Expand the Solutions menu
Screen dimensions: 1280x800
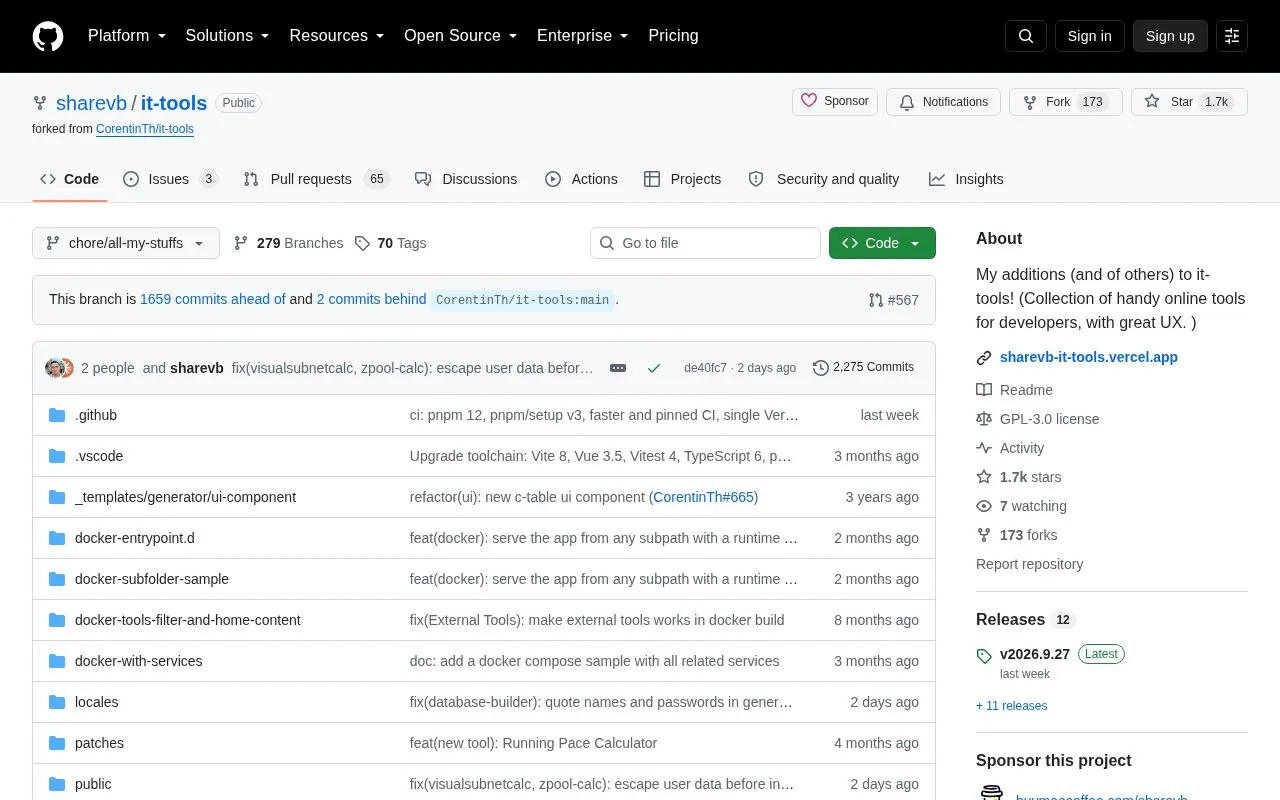point(228,36)
